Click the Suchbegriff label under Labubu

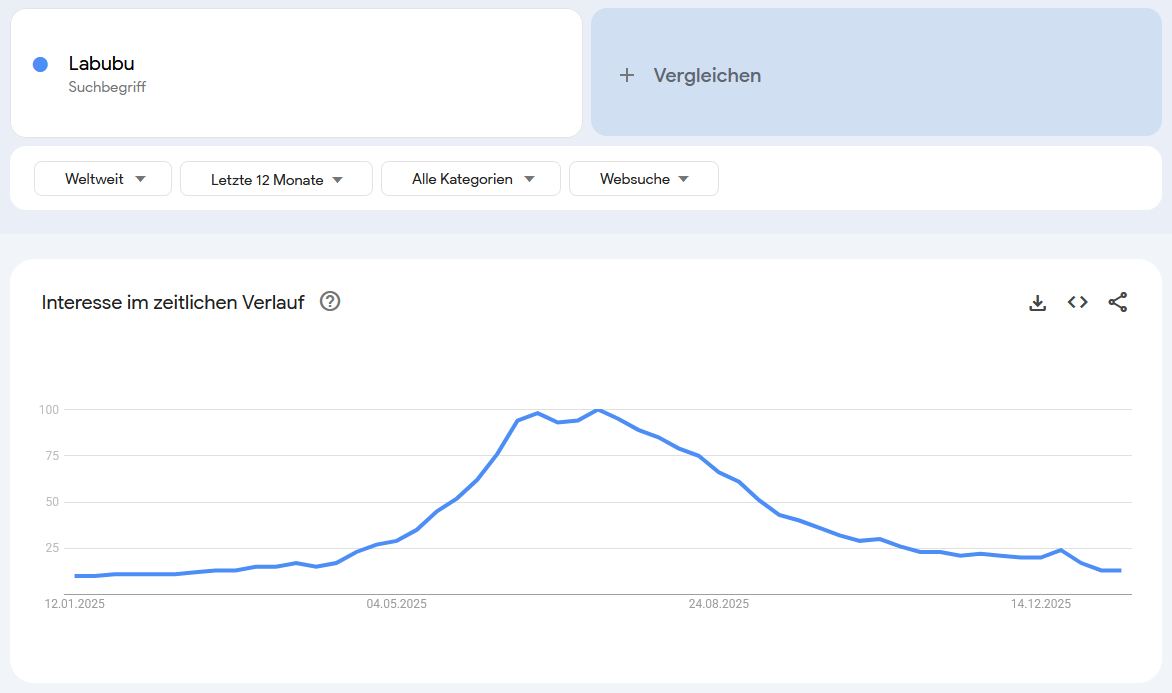coord(107,87)
